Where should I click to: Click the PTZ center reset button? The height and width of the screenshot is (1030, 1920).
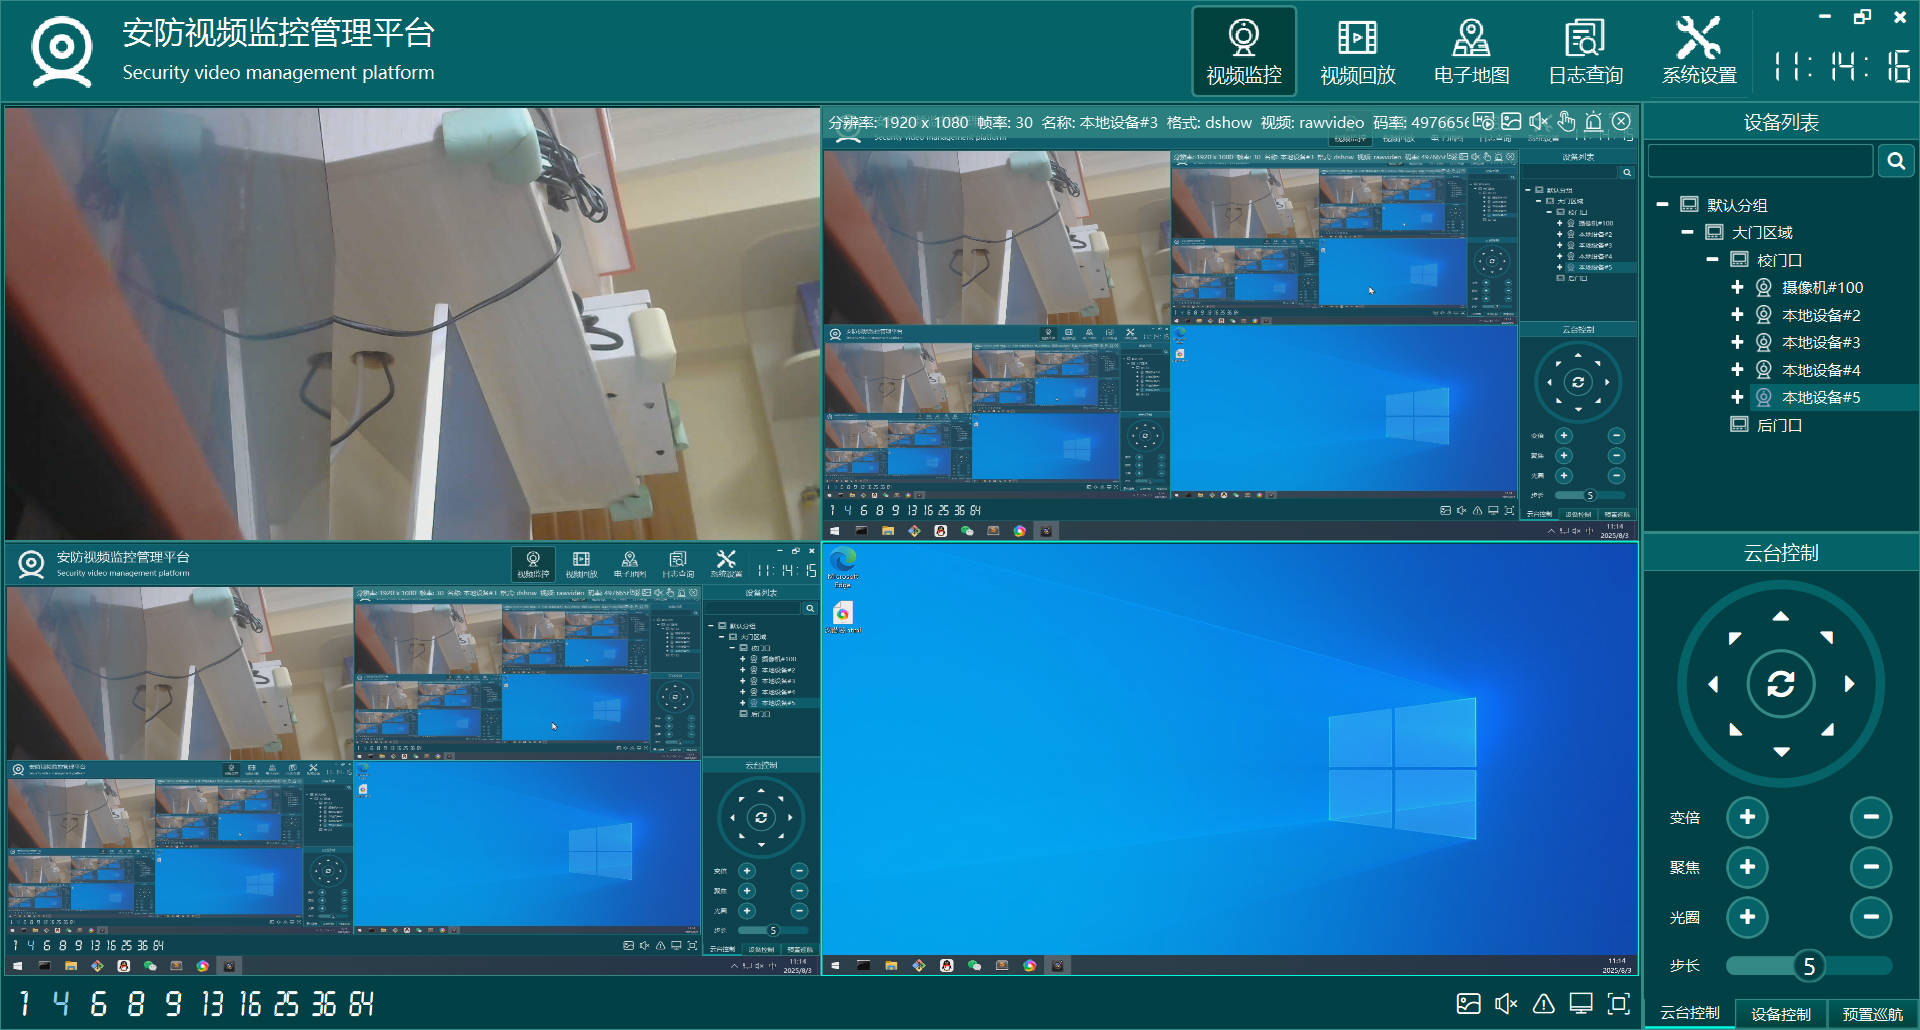pyautogui.click(x=1781, y=684)
